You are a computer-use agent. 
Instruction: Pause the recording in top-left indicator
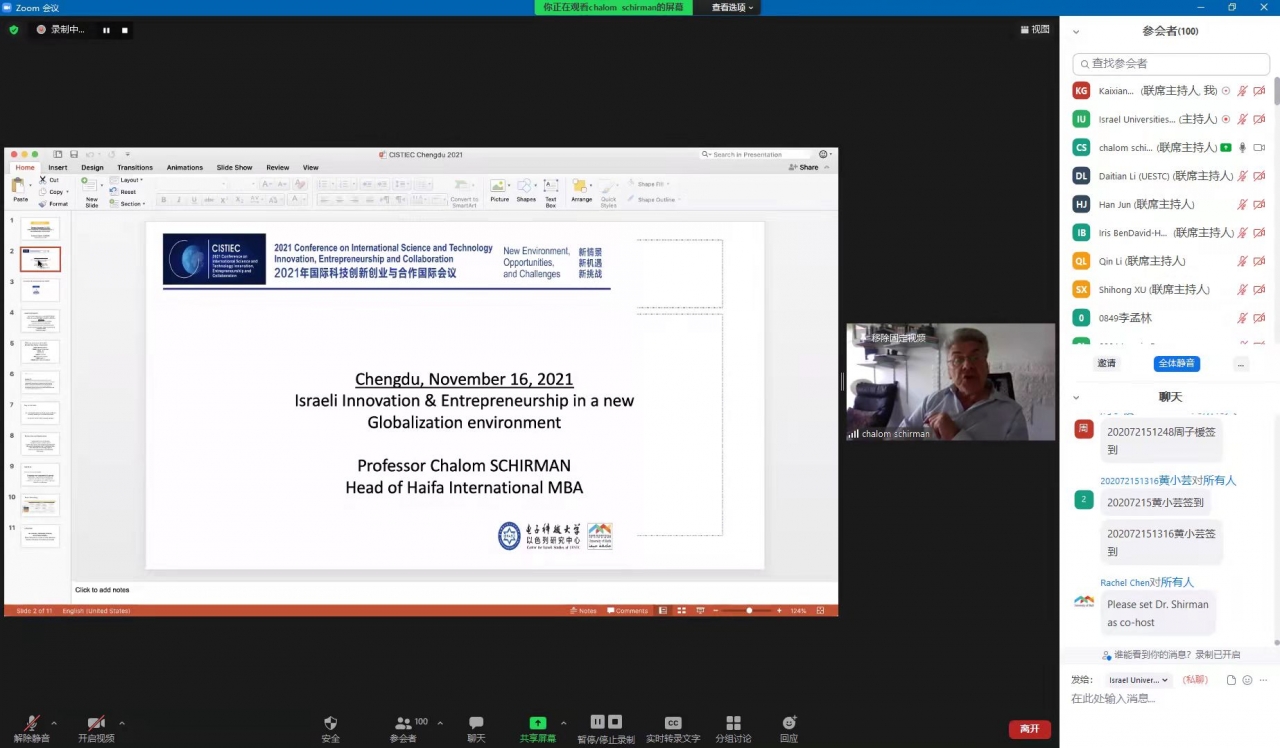click(106, 30)
